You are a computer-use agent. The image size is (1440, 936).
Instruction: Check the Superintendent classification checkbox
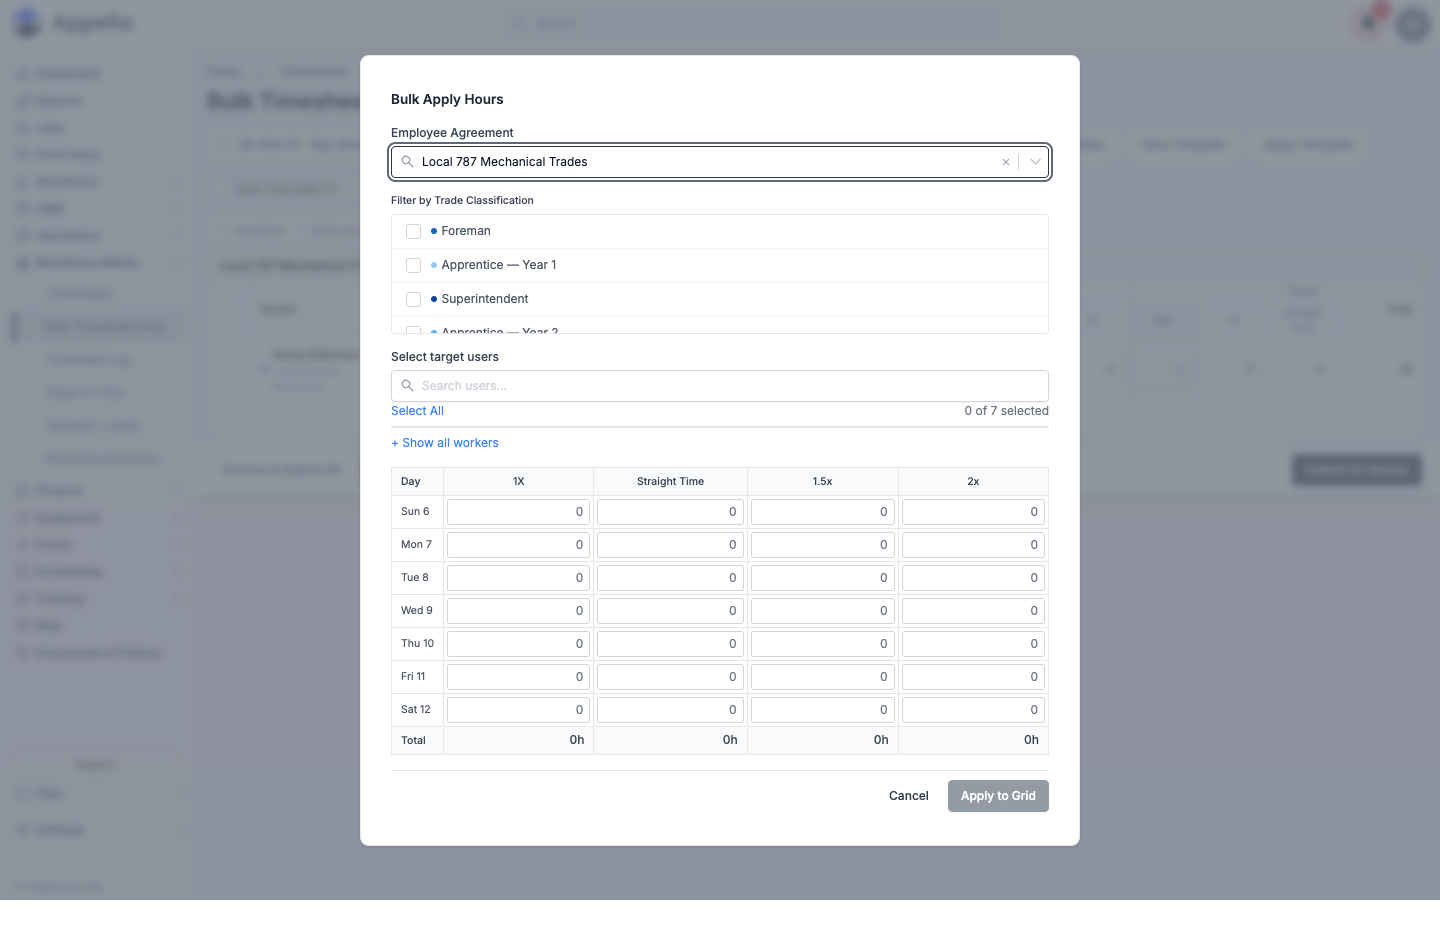(x=414, y=299)
